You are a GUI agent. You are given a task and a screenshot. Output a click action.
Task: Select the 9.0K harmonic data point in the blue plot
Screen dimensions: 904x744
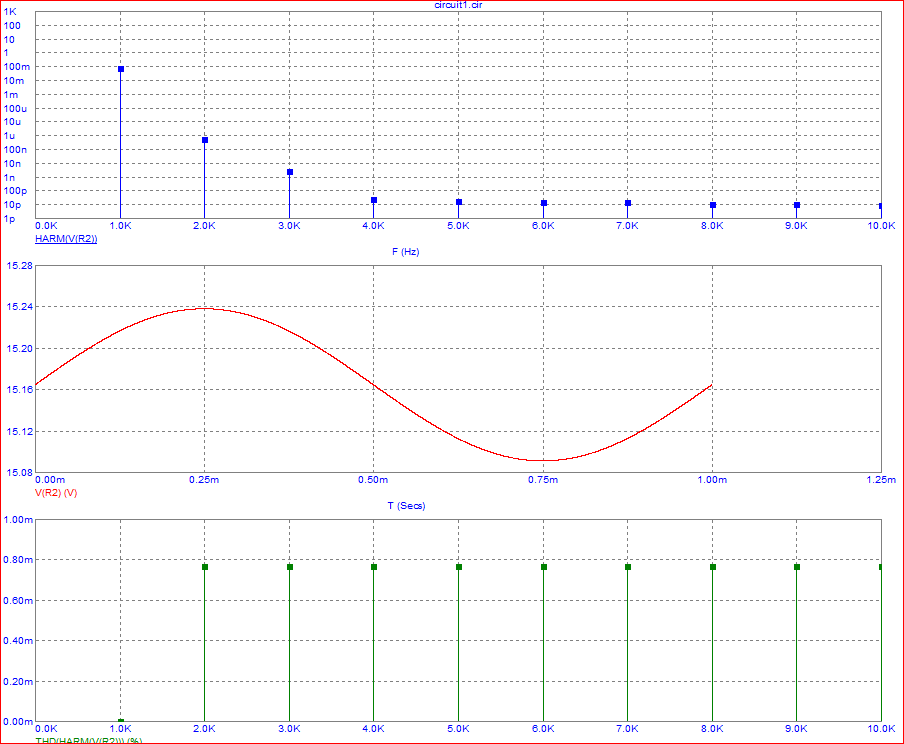click(797, 205)
